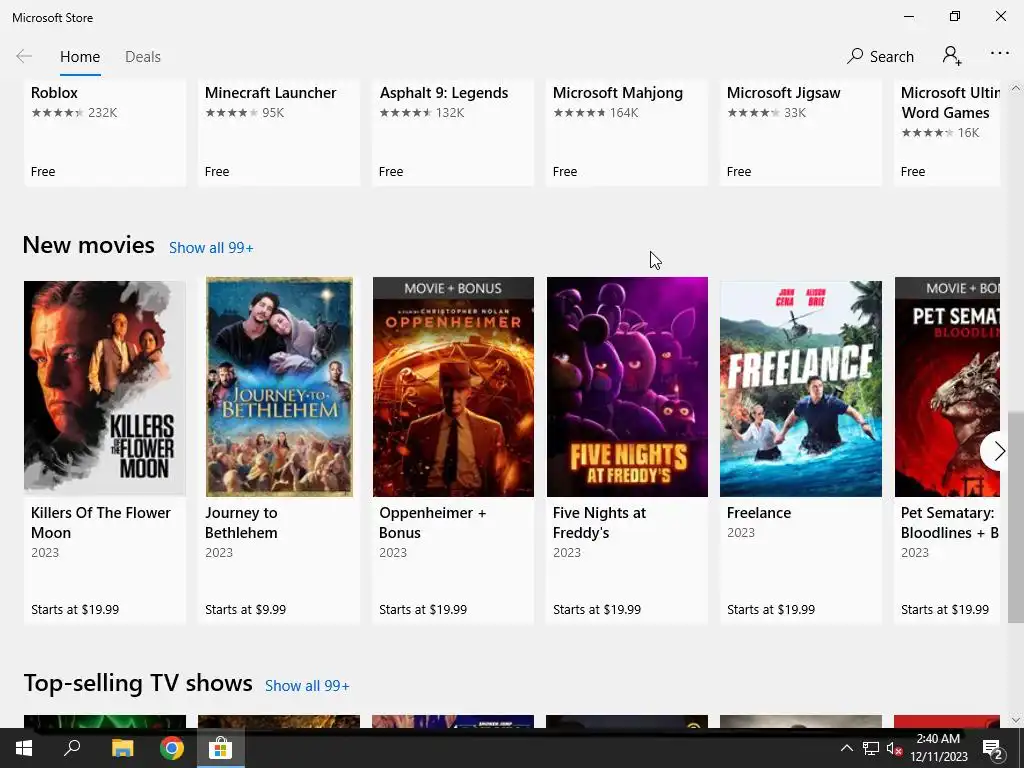Open Killers Of The Flower Moon poster
The image size is (1024, 768).
[x=104, y=387]
